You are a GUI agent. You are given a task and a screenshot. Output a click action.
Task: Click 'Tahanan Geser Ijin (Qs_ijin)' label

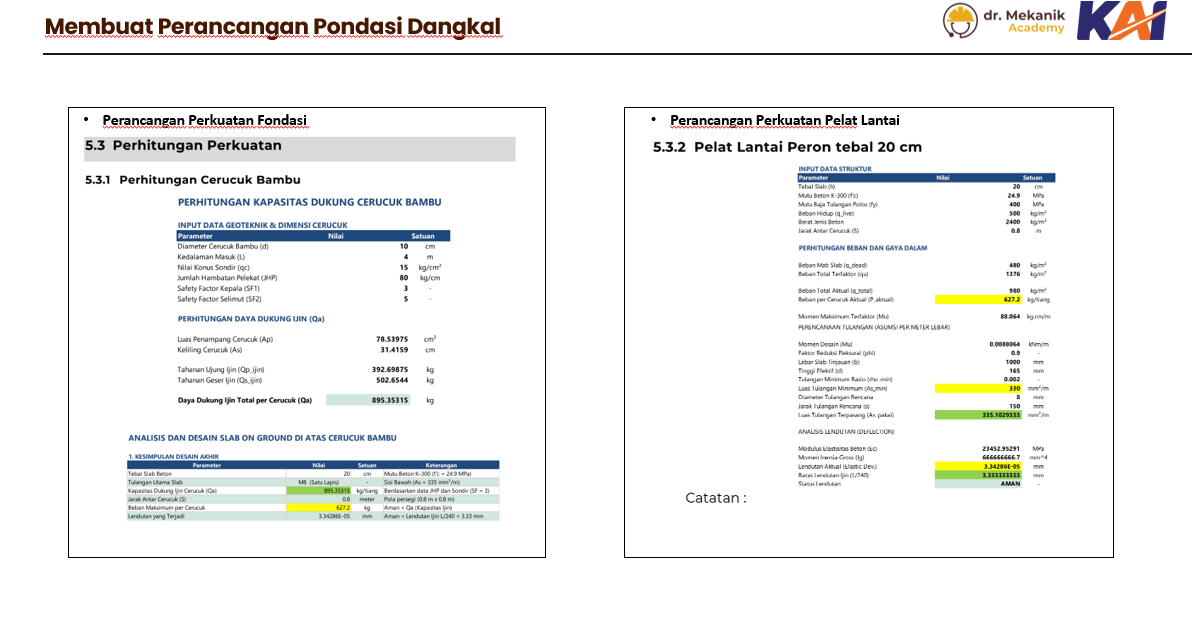tap(220, 380)
